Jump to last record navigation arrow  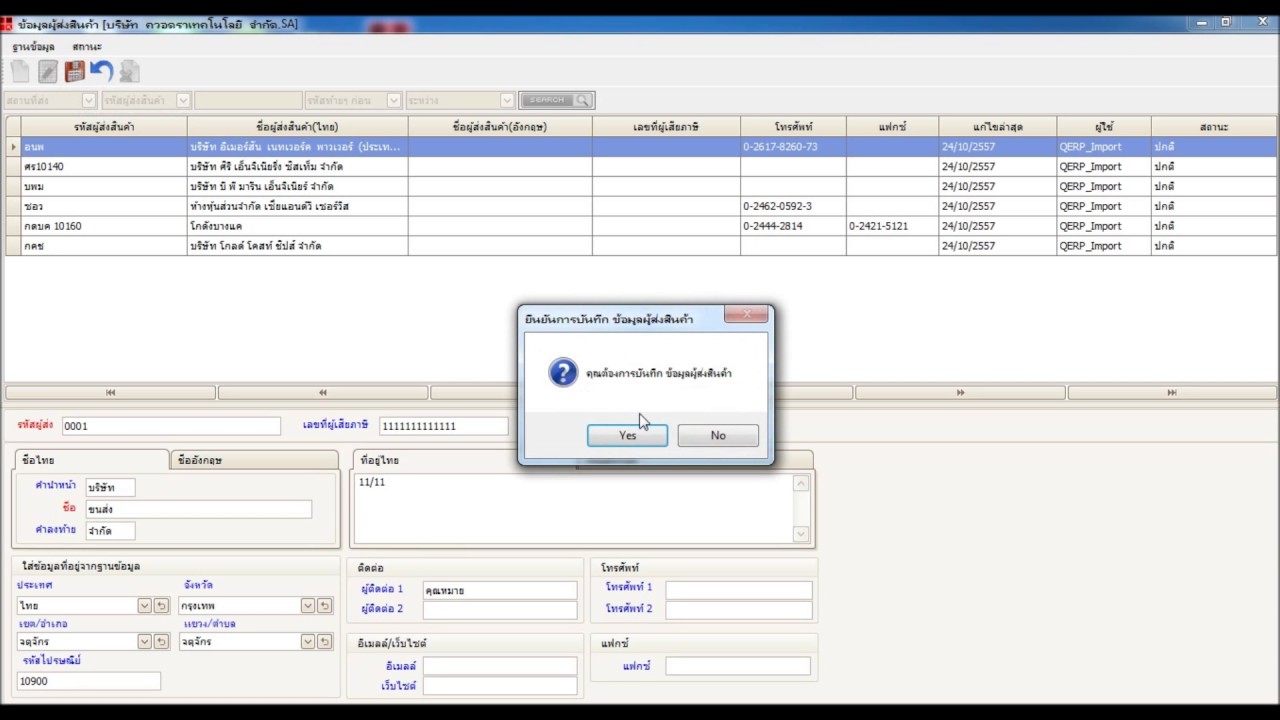point(1172,393)
